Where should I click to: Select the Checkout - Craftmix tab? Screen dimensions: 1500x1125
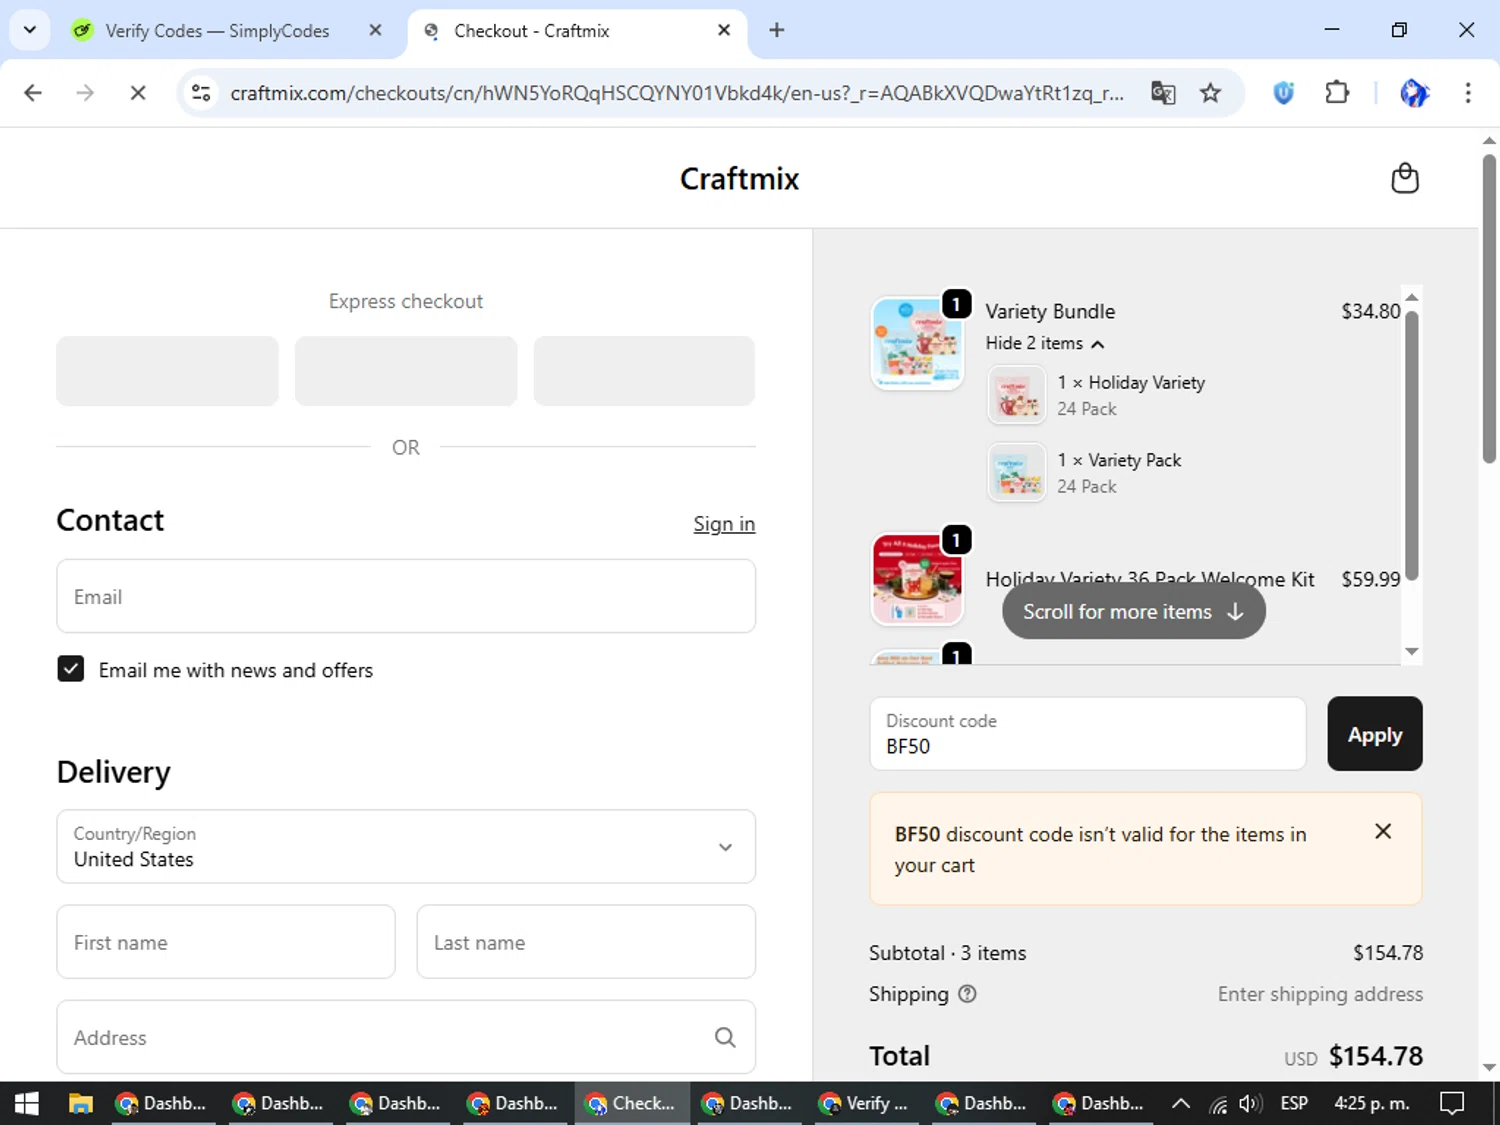point(531,31)
